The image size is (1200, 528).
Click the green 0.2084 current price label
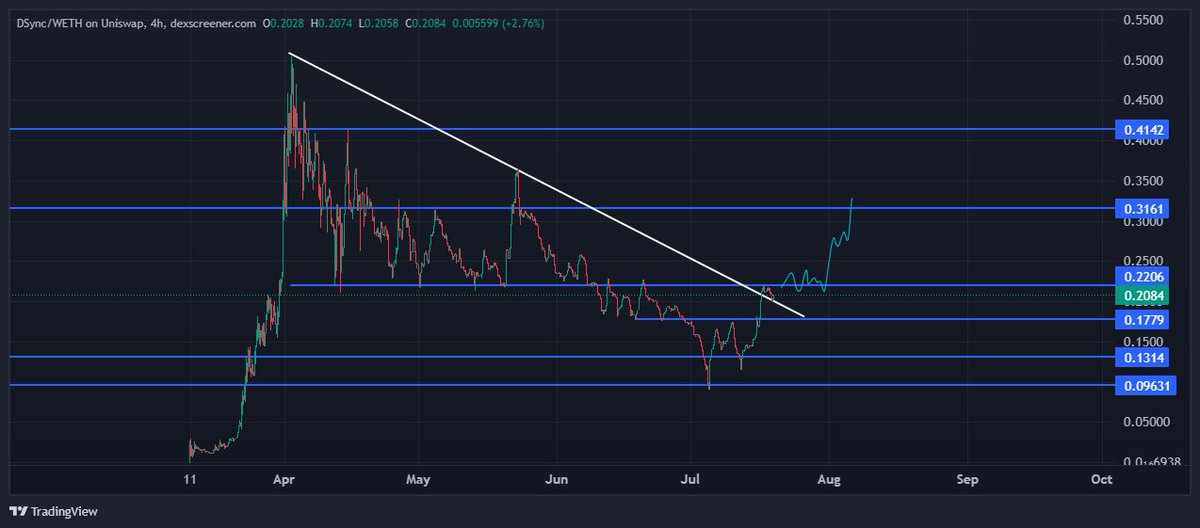[x=1143, y=296]
